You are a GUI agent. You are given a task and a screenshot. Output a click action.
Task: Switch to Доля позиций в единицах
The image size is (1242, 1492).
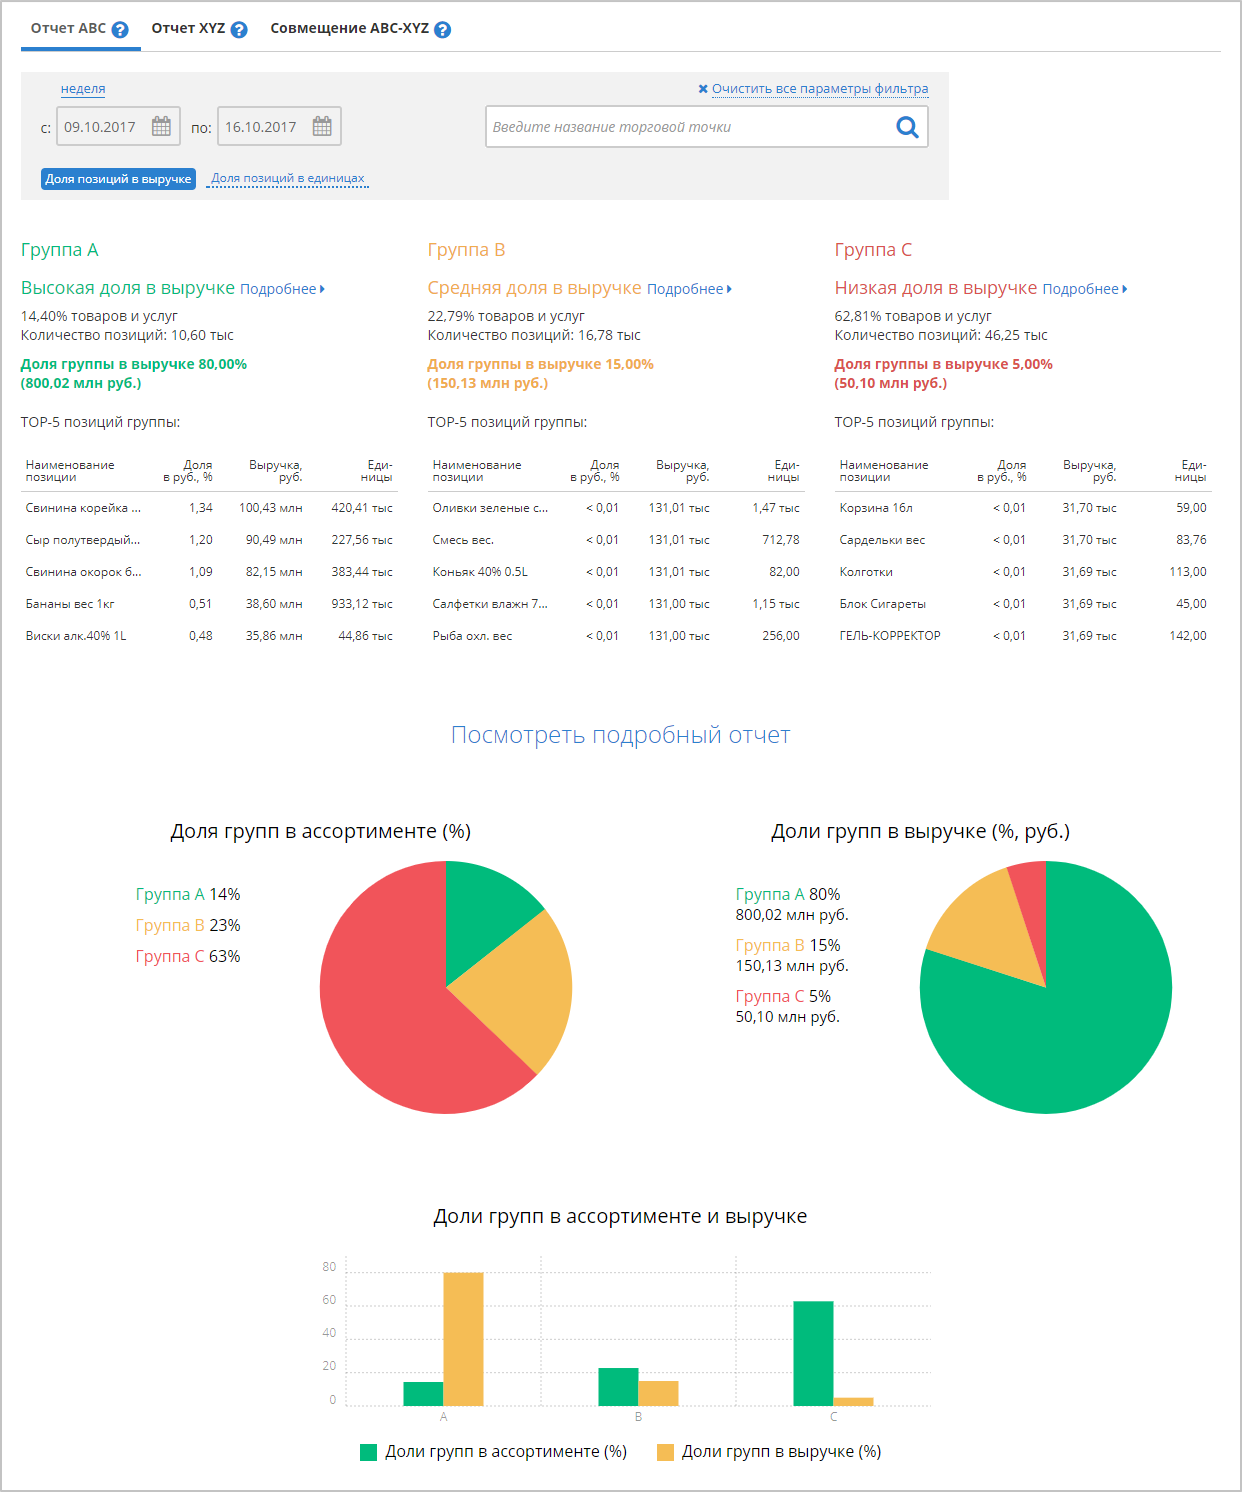tap(288, 179)
